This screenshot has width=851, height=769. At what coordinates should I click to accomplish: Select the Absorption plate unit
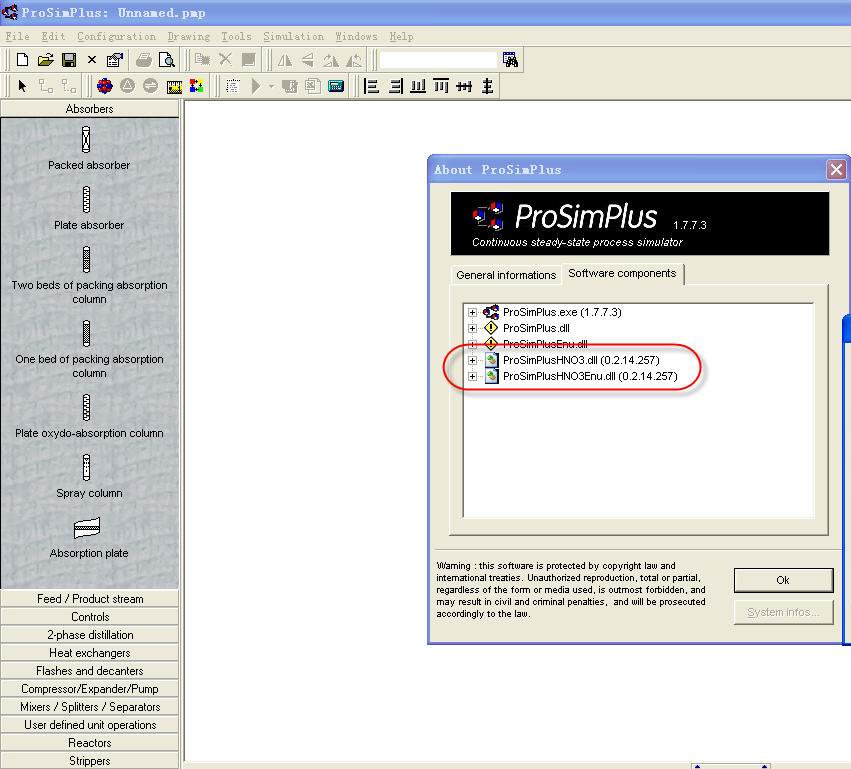(x=88, y=538)
